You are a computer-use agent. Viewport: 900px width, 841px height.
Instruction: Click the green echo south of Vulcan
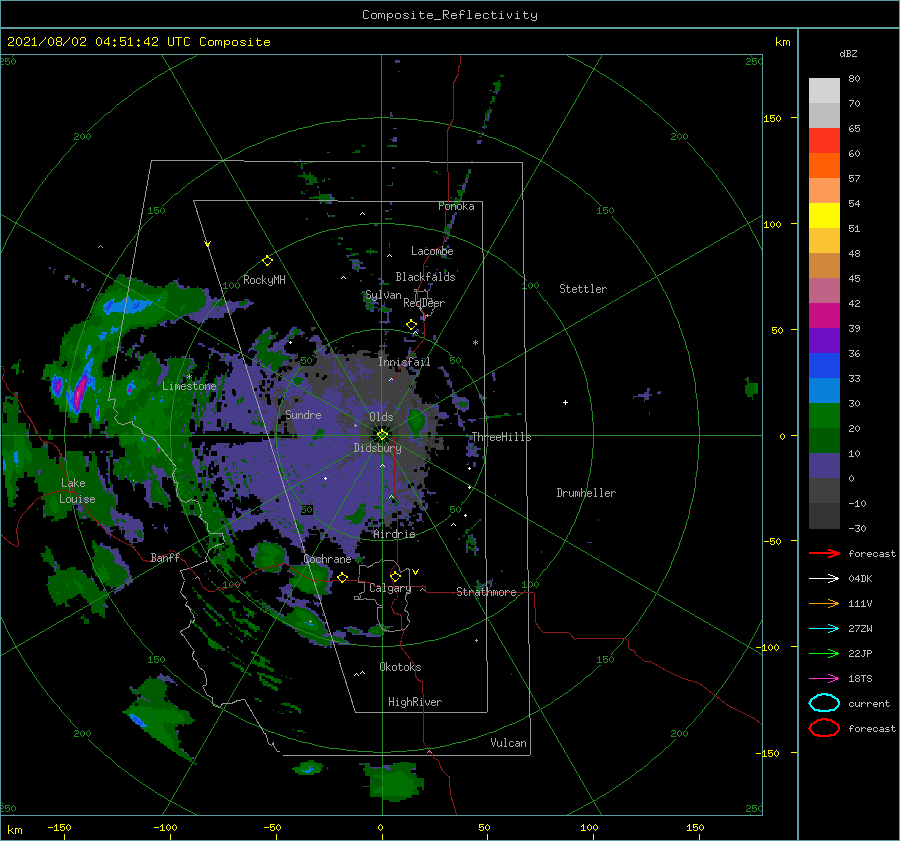coord(396,782)
